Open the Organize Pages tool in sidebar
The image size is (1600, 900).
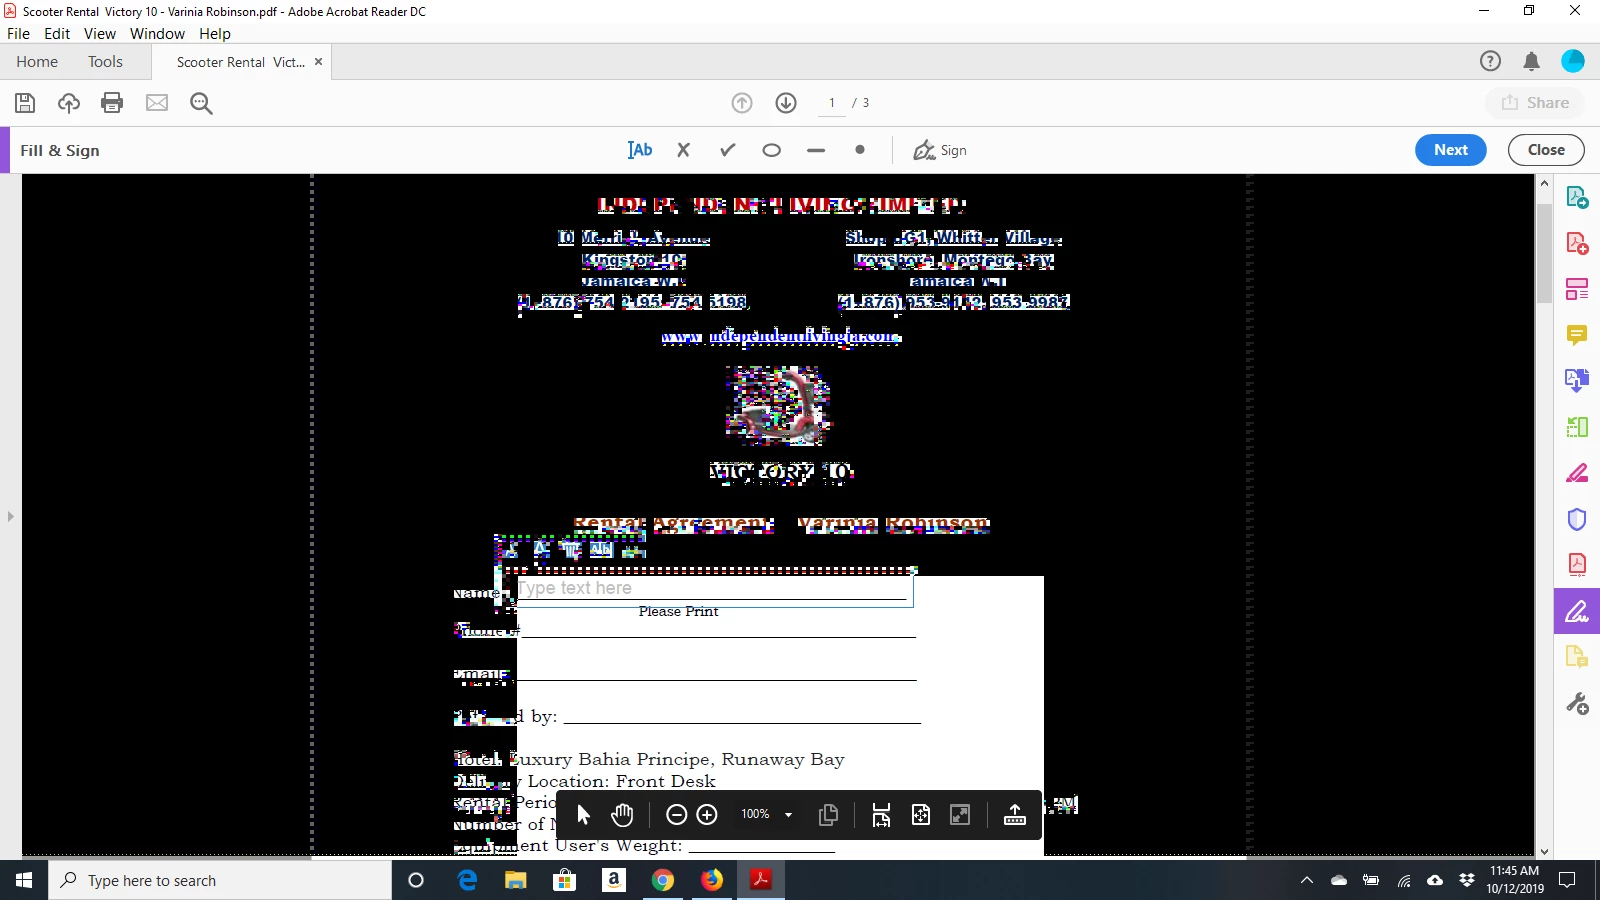coord(1577,427)
